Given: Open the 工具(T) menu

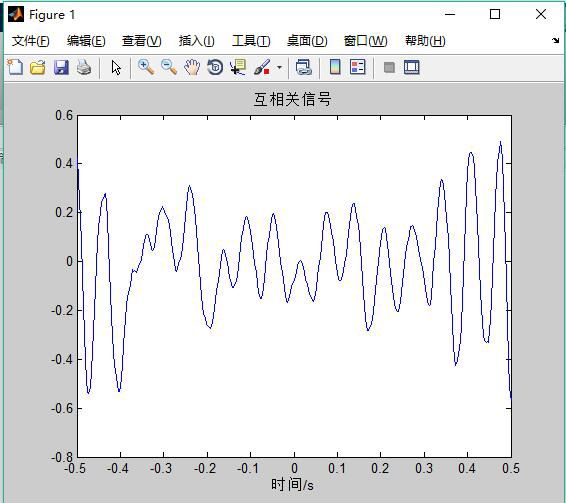Looking at the screenshot, I should (251, 41).
